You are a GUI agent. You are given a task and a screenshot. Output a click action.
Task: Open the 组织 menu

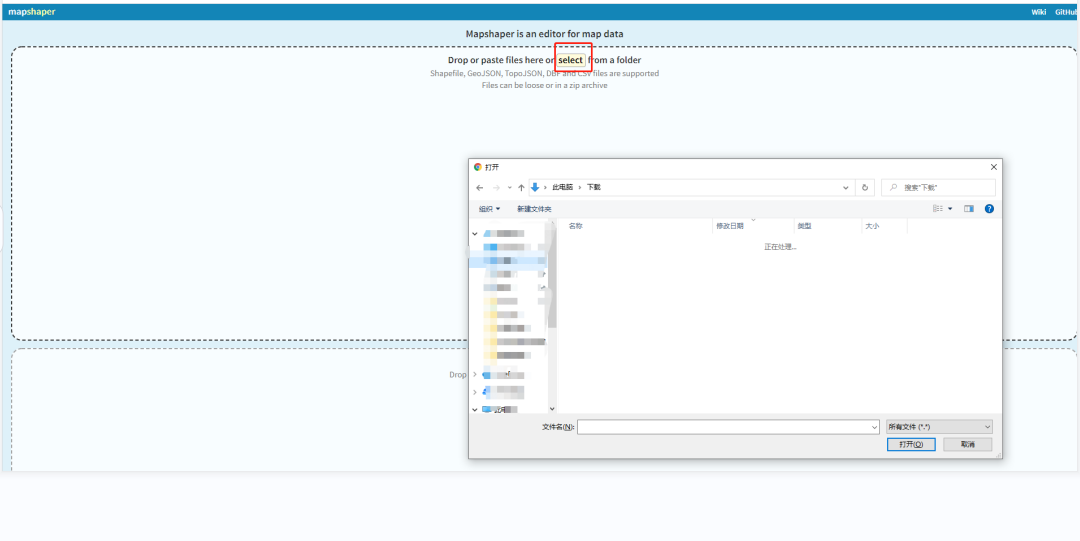(489, 209)
